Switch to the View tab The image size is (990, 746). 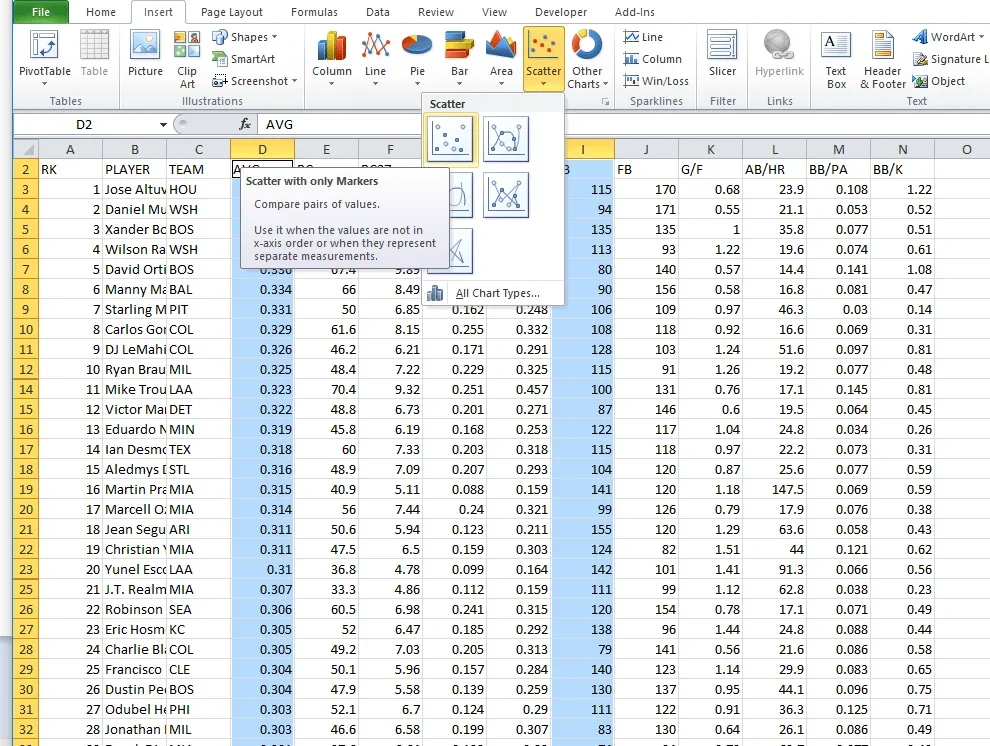tap(494, 12)
